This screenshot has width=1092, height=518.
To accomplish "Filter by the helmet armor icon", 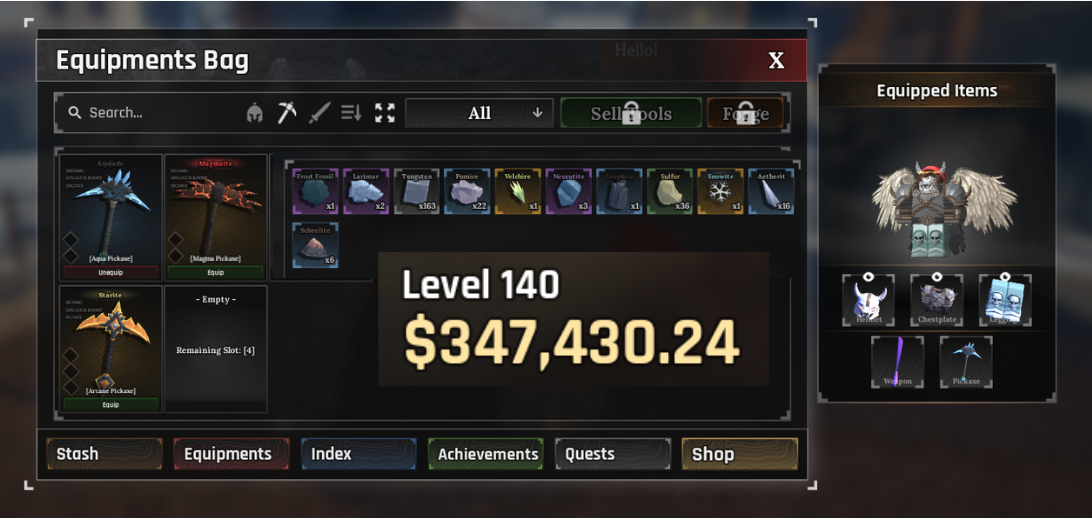I will (255, 113).
